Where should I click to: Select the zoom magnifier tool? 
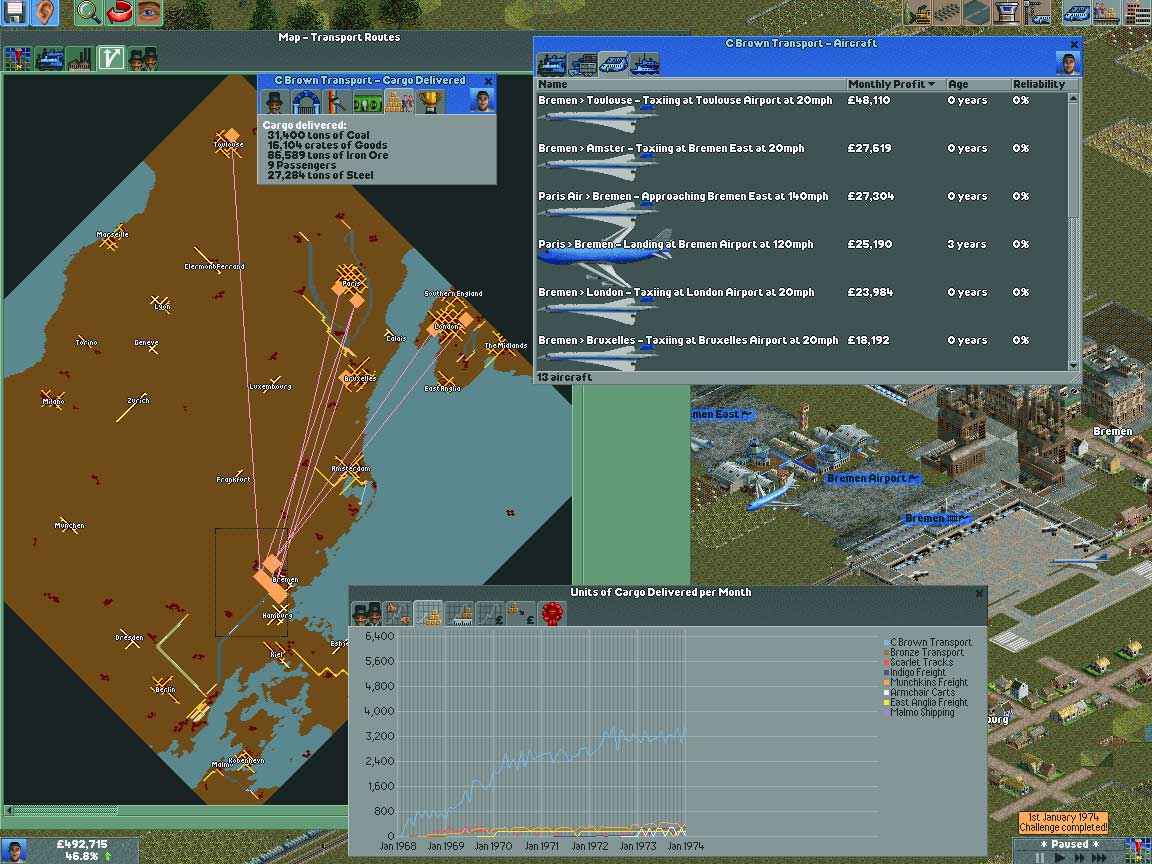coord(88,12)
